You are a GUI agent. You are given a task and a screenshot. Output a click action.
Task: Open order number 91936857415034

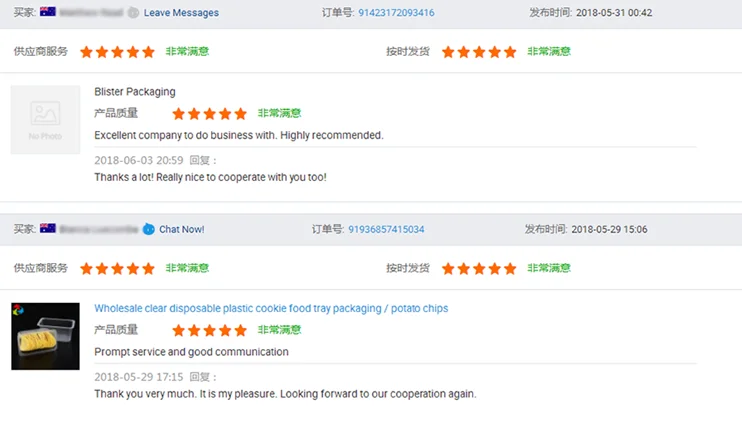386,229
